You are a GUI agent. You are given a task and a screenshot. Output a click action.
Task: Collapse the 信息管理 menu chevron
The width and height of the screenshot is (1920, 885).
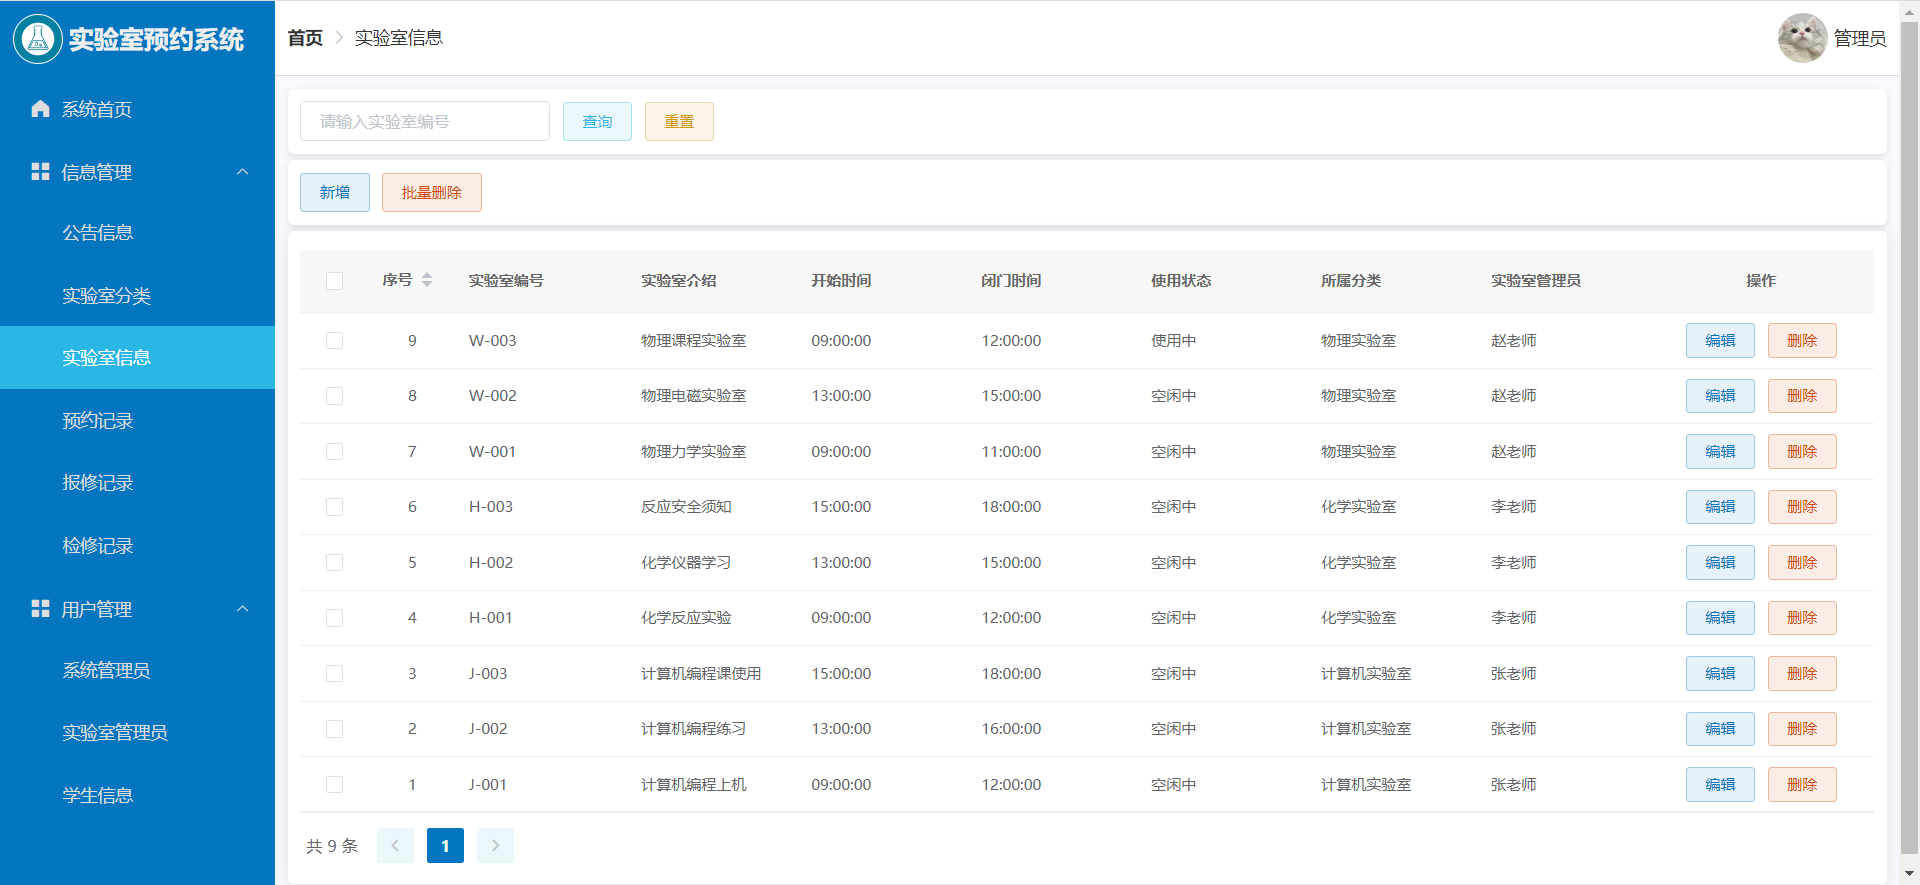click(242, 172)
